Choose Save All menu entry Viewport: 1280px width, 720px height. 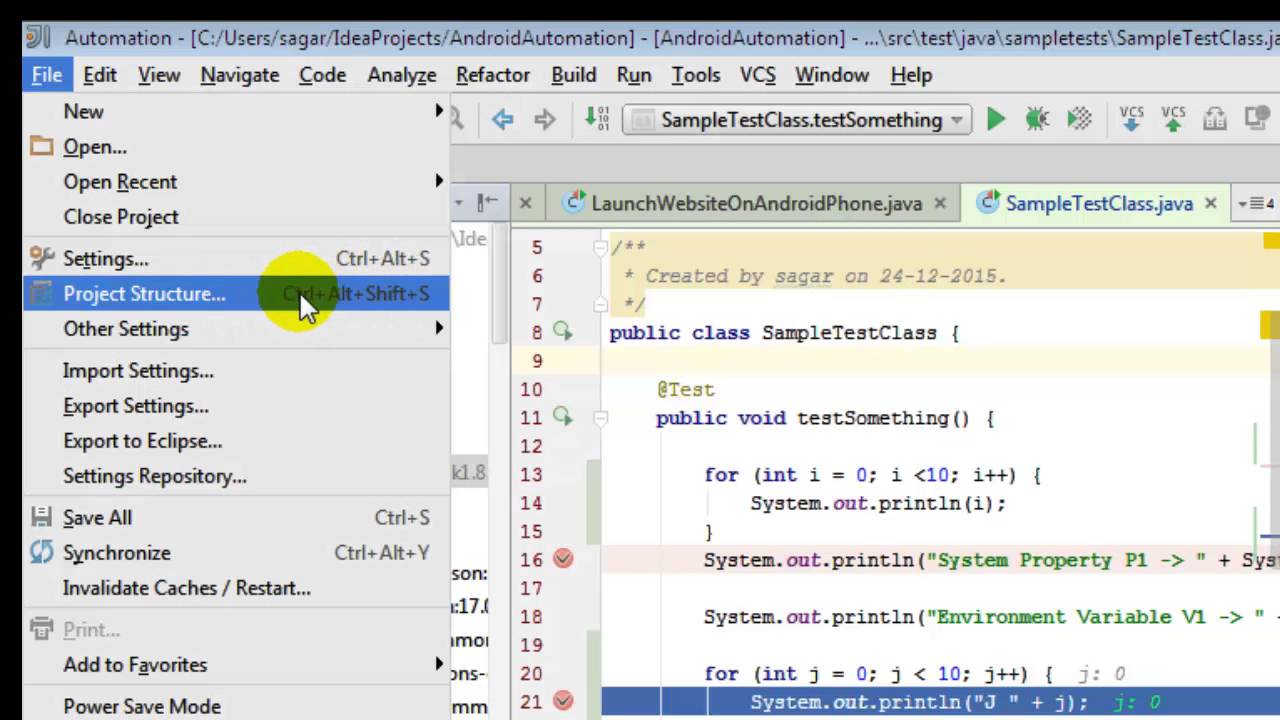pyautogui.click(x=236, y=517)
